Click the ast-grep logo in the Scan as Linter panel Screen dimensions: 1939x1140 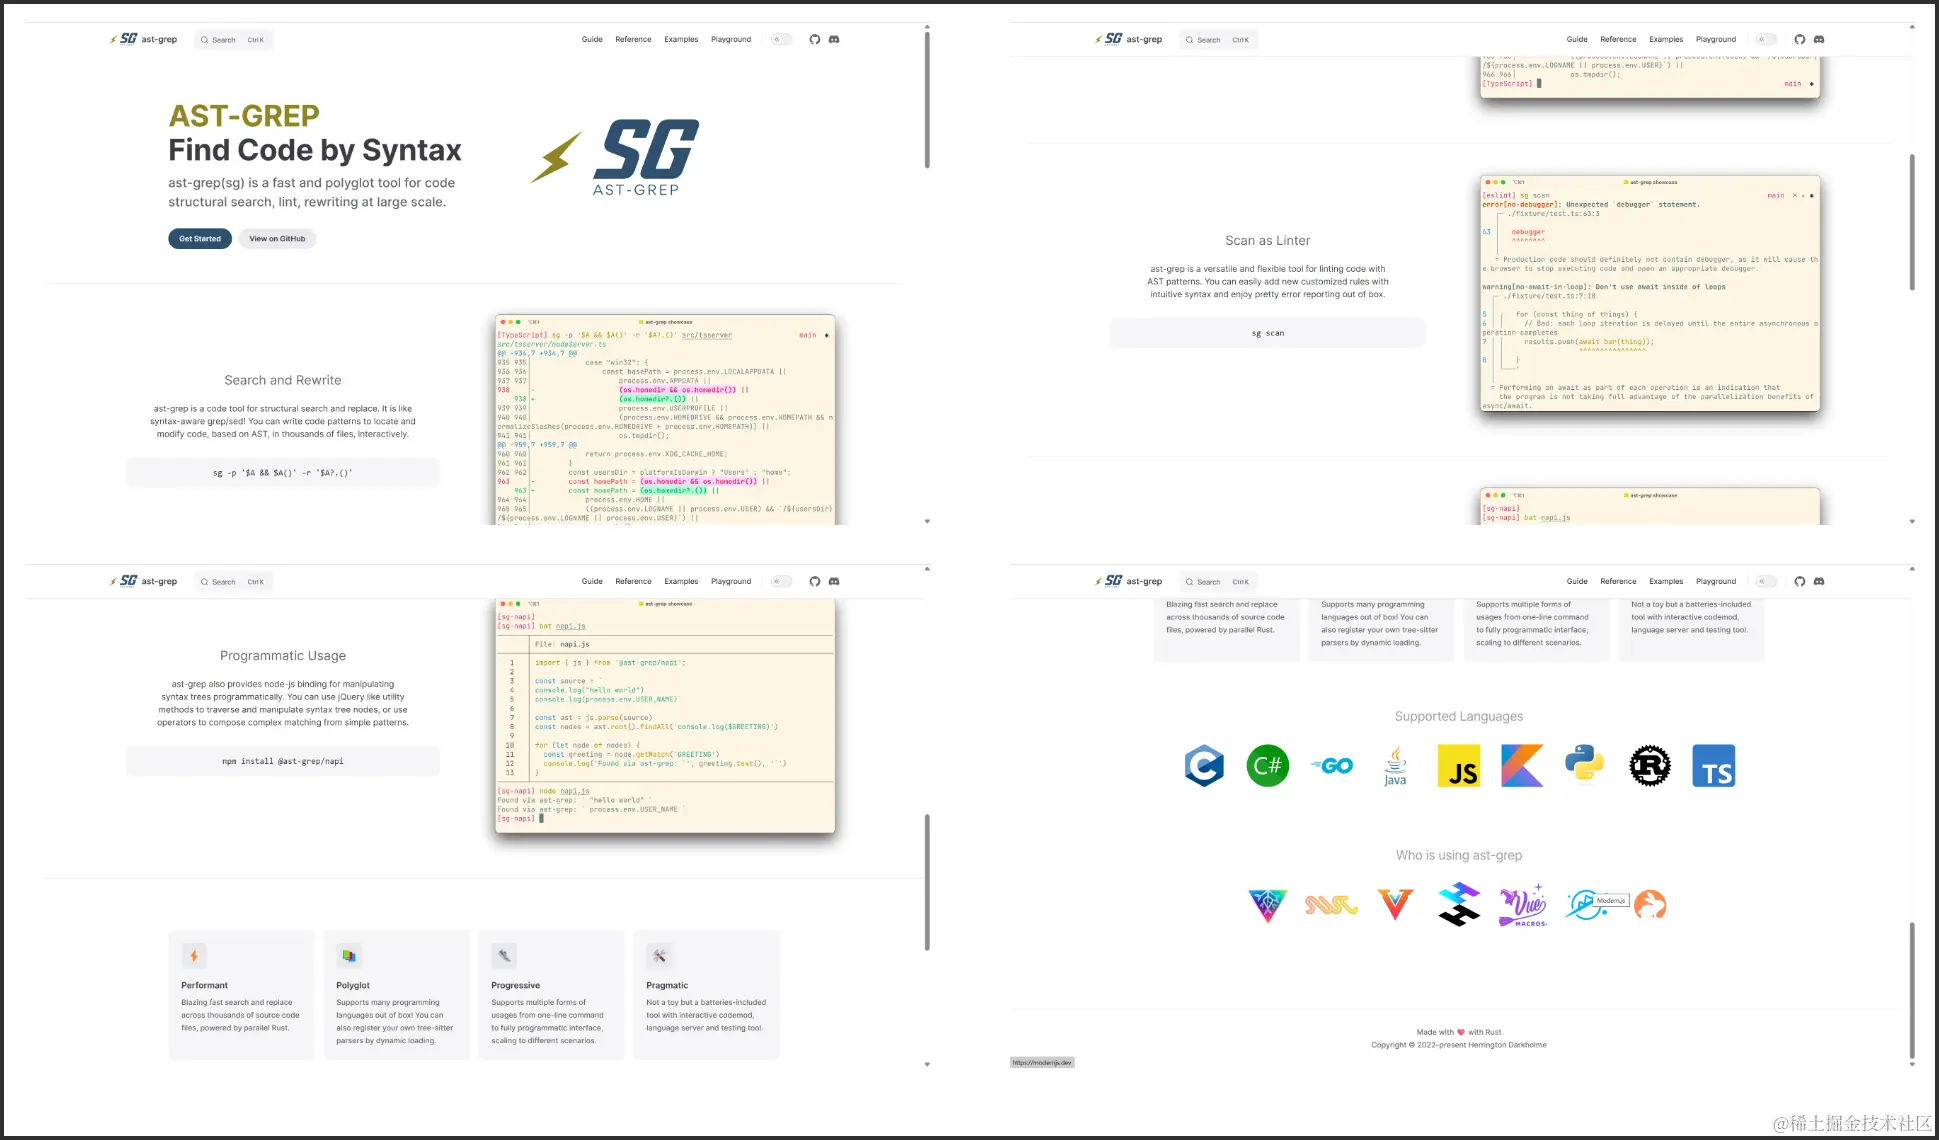tap(1128, 40)
